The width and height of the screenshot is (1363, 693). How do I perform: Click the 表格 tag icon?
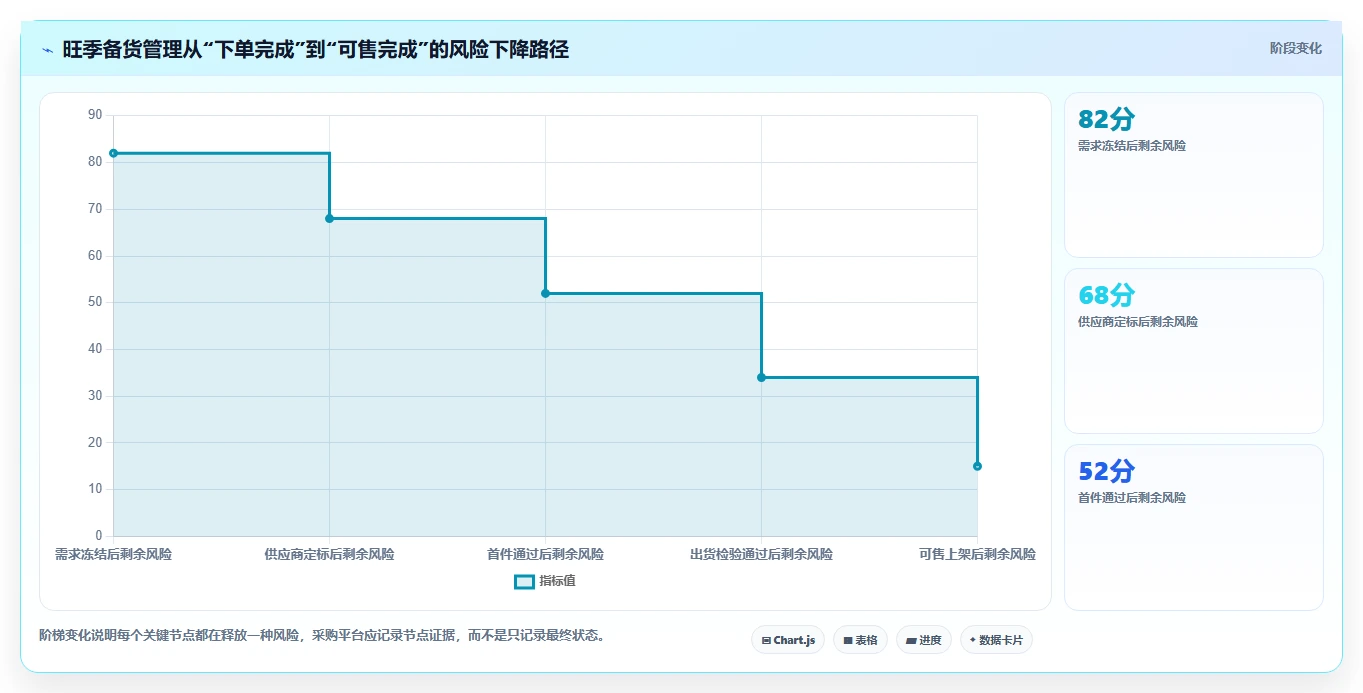pyautogui.click(x=848, y=640)
